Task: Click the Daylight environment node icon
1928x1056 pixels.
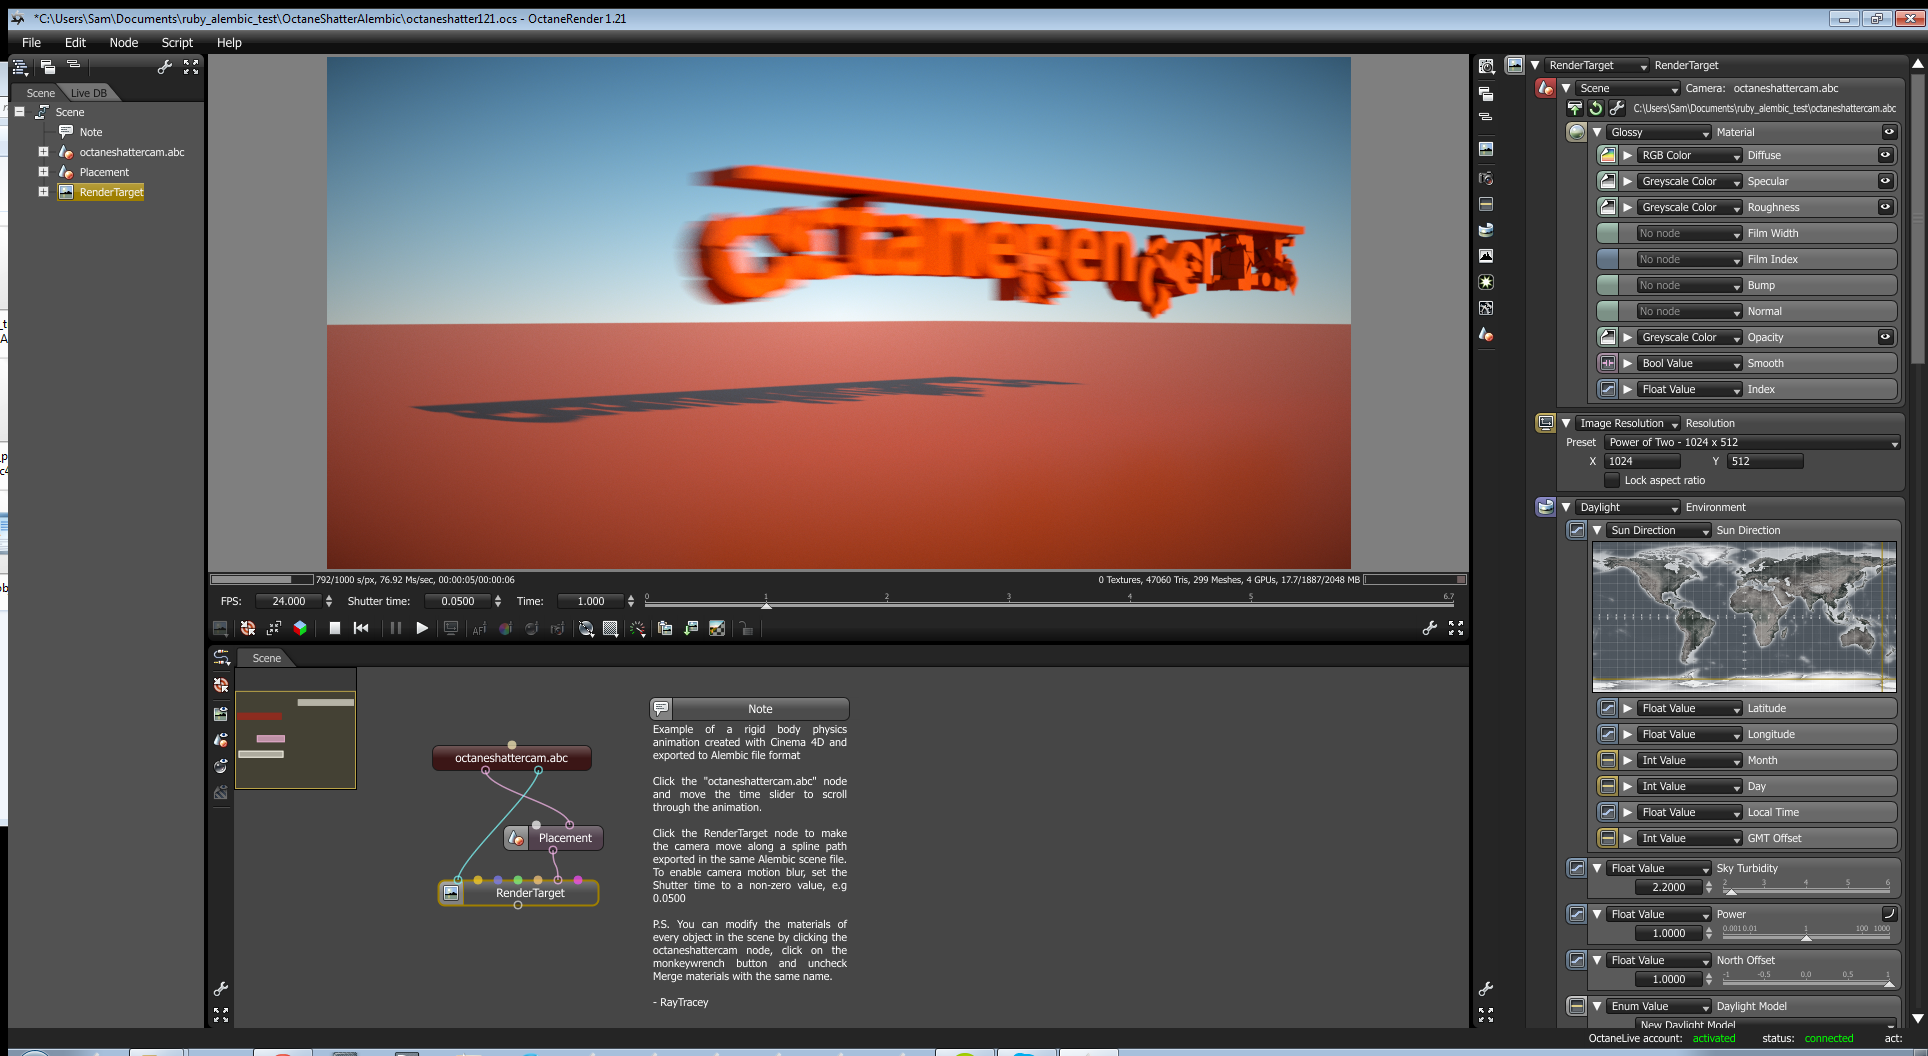Action: tap(1546, 507)
